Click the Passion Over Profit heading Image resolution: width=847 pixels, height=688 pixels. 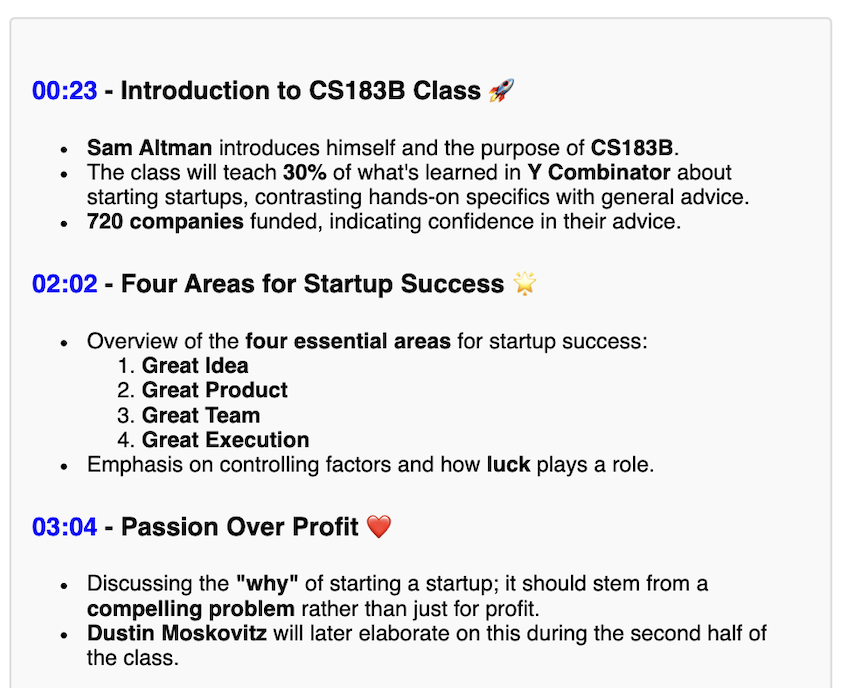coord(239,527)
